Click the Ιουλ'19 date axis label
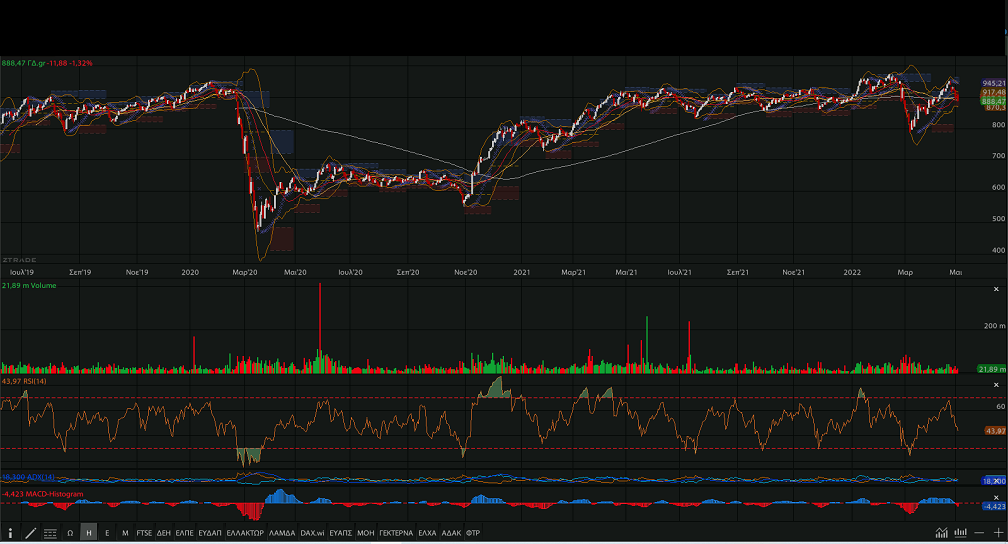This screenshot has height=544, width=1008. coord(22,273)
